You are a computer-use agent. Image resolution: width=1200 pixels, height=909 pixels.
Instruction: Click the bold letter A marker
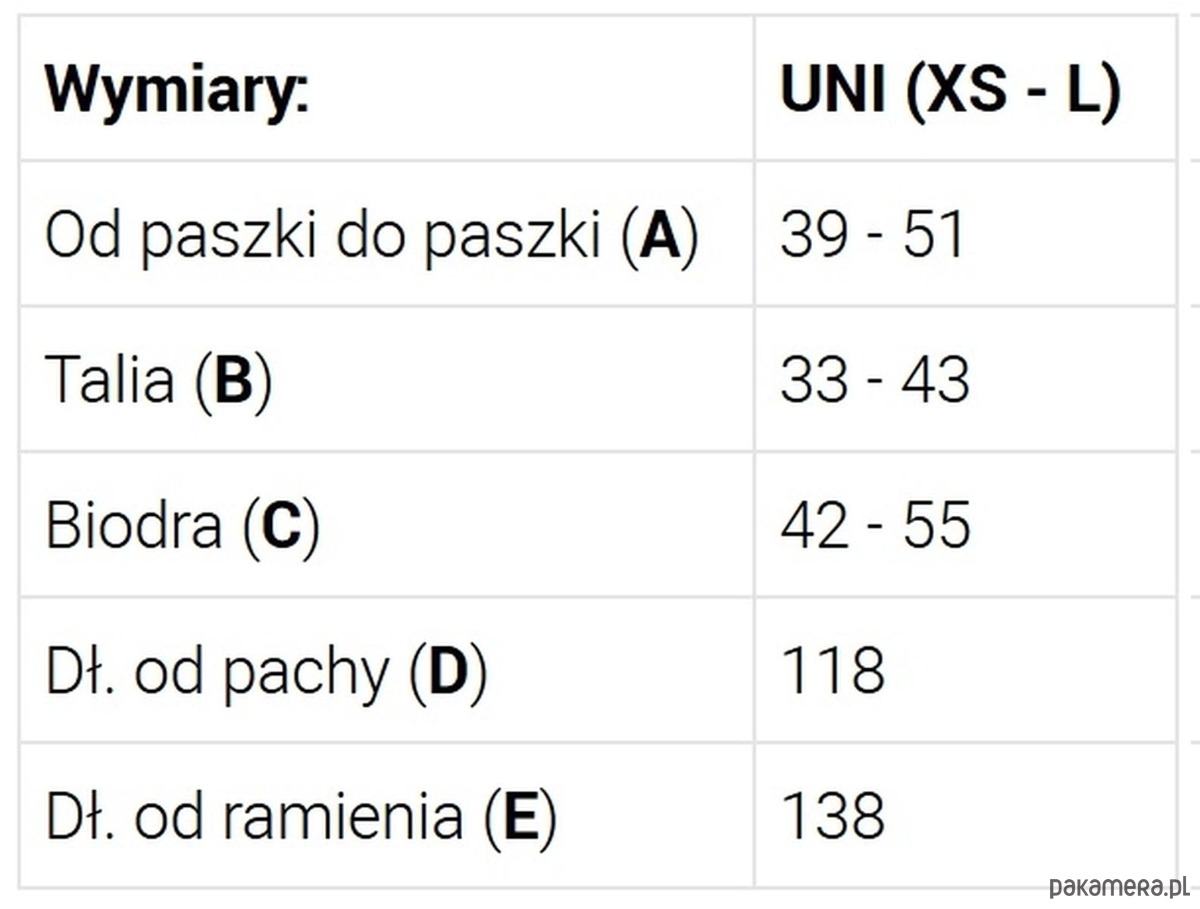click(x=659, y=236)
